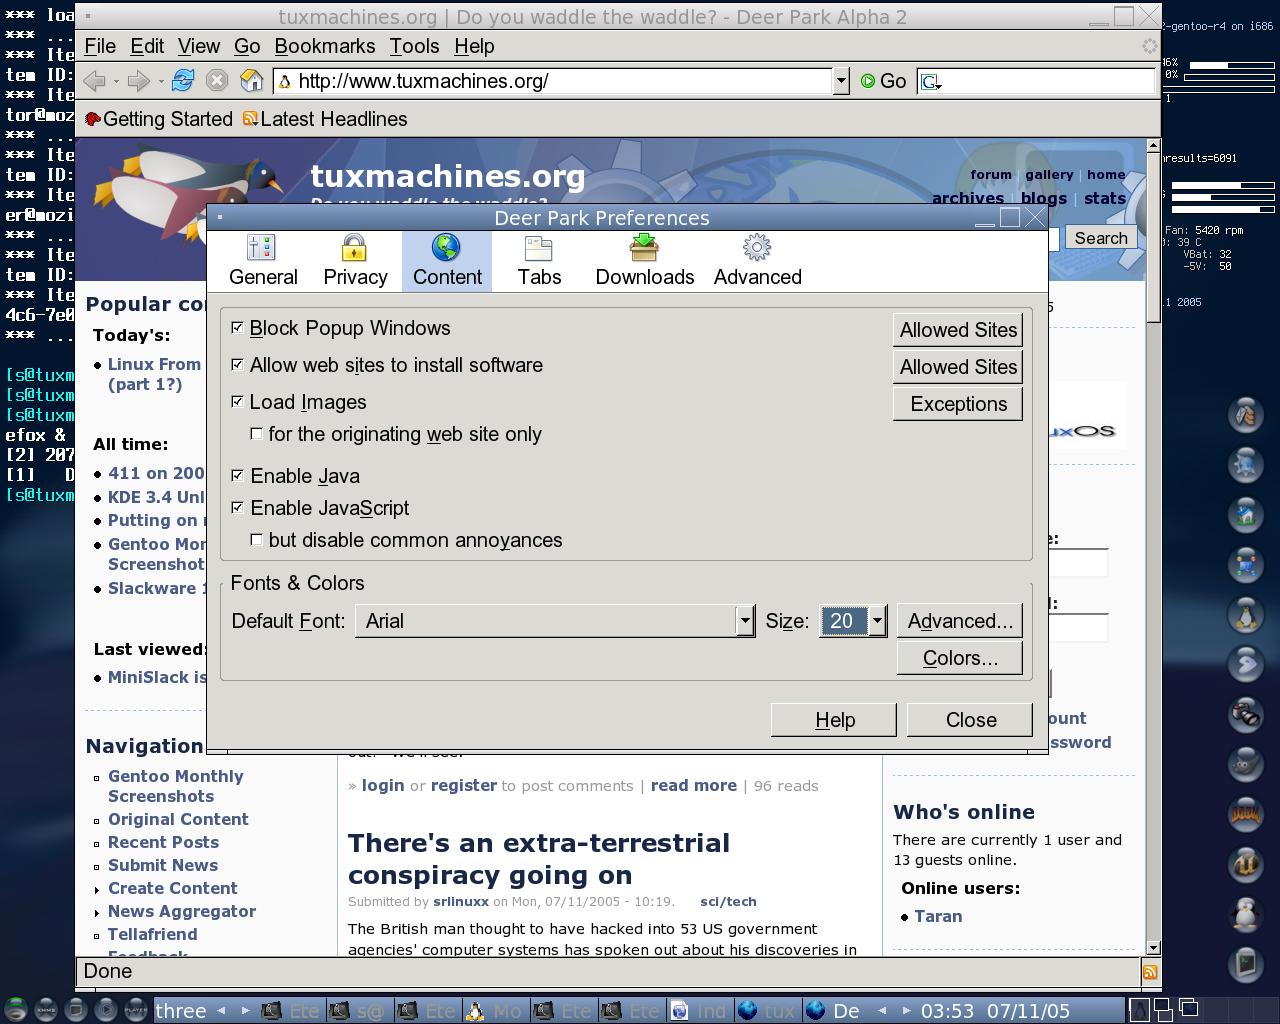Viewport: 1280px width, 1024px height.
Task: Launch the home folder dock icon
Action: coord(1245,514)
